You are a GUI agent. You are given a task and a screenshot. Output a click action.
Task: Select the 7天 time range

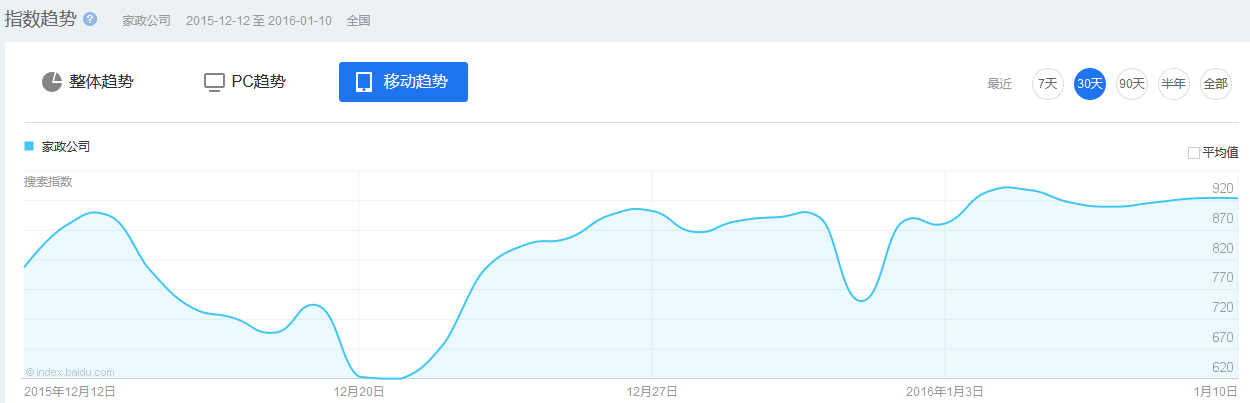pos(1047,84)
